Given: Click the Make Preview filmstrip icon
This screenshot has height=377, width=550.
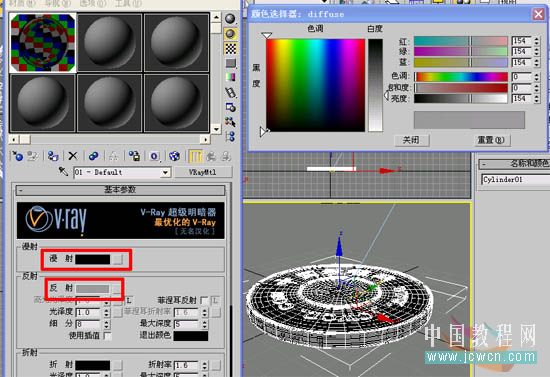Looking at the screenshot, I should 230,92.
